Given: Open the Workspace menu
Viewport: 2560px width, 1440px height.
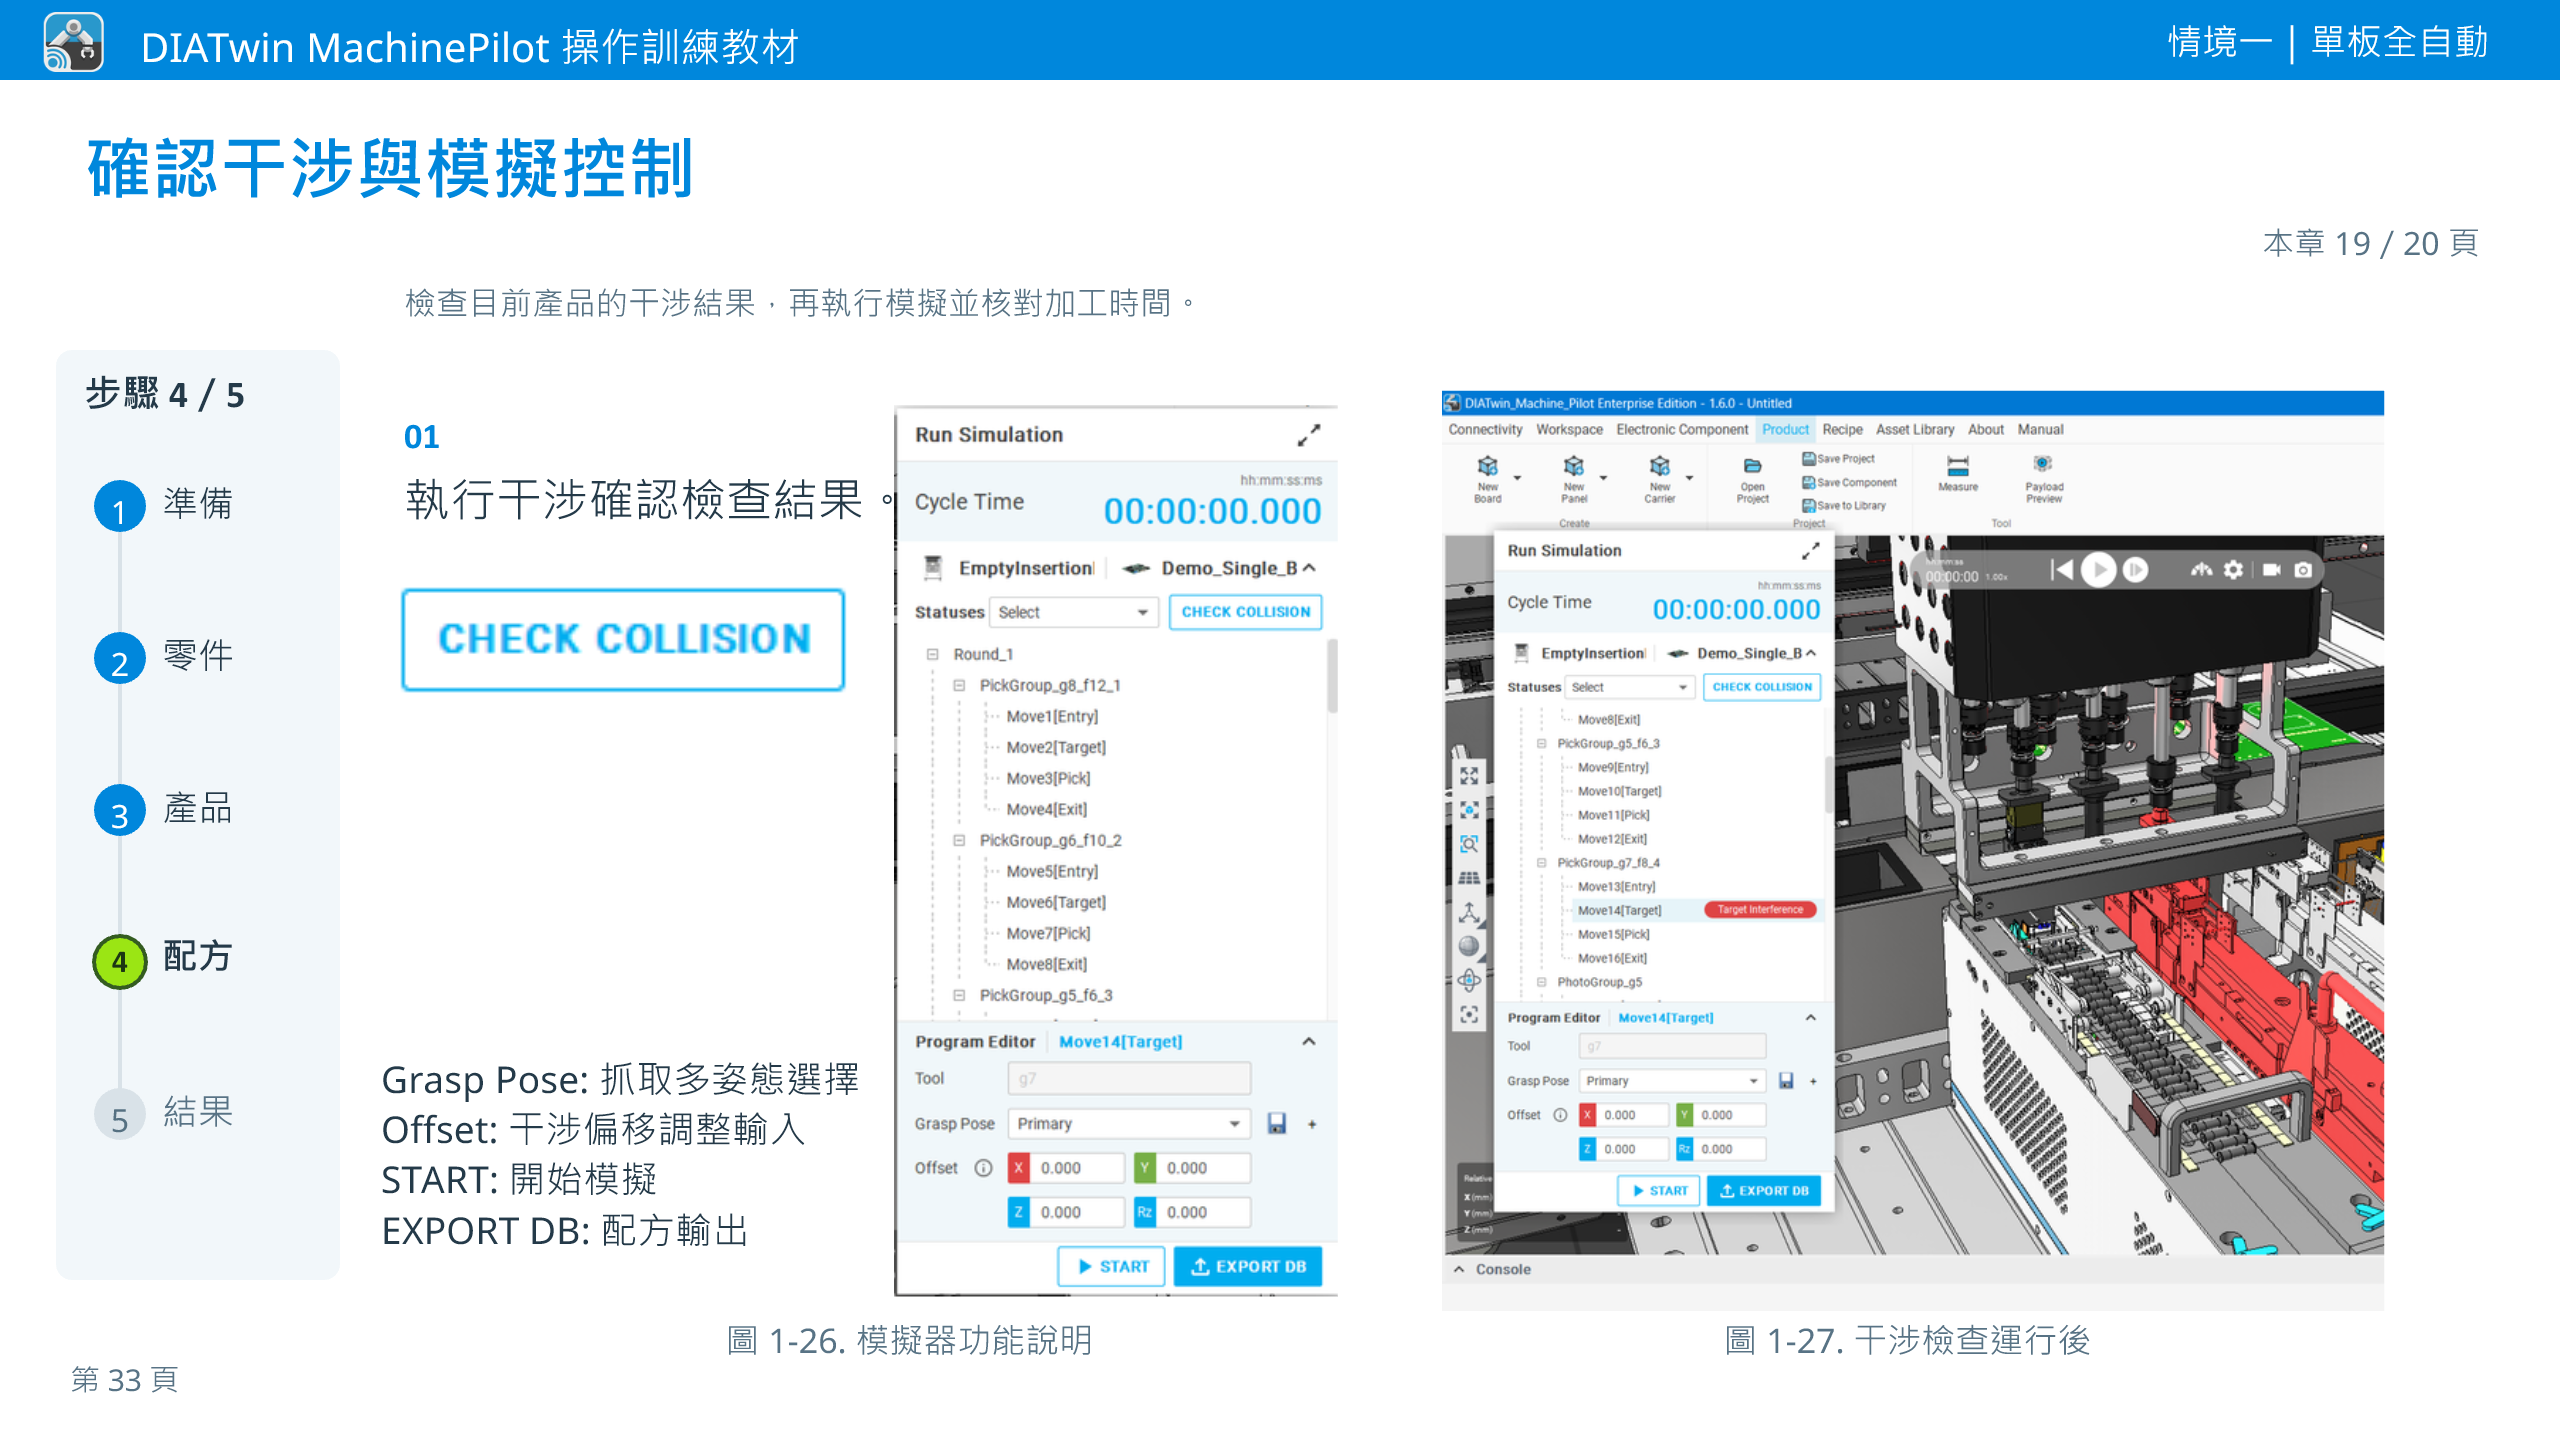Looking at the screenshot, I should (x=1569, y=430).
